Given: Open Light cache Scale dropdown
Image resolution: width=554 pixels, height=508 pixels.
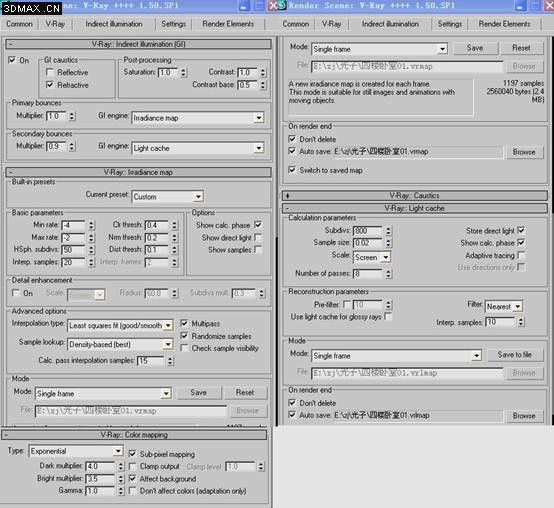Looking at the screenshot, I should (372, 257).
